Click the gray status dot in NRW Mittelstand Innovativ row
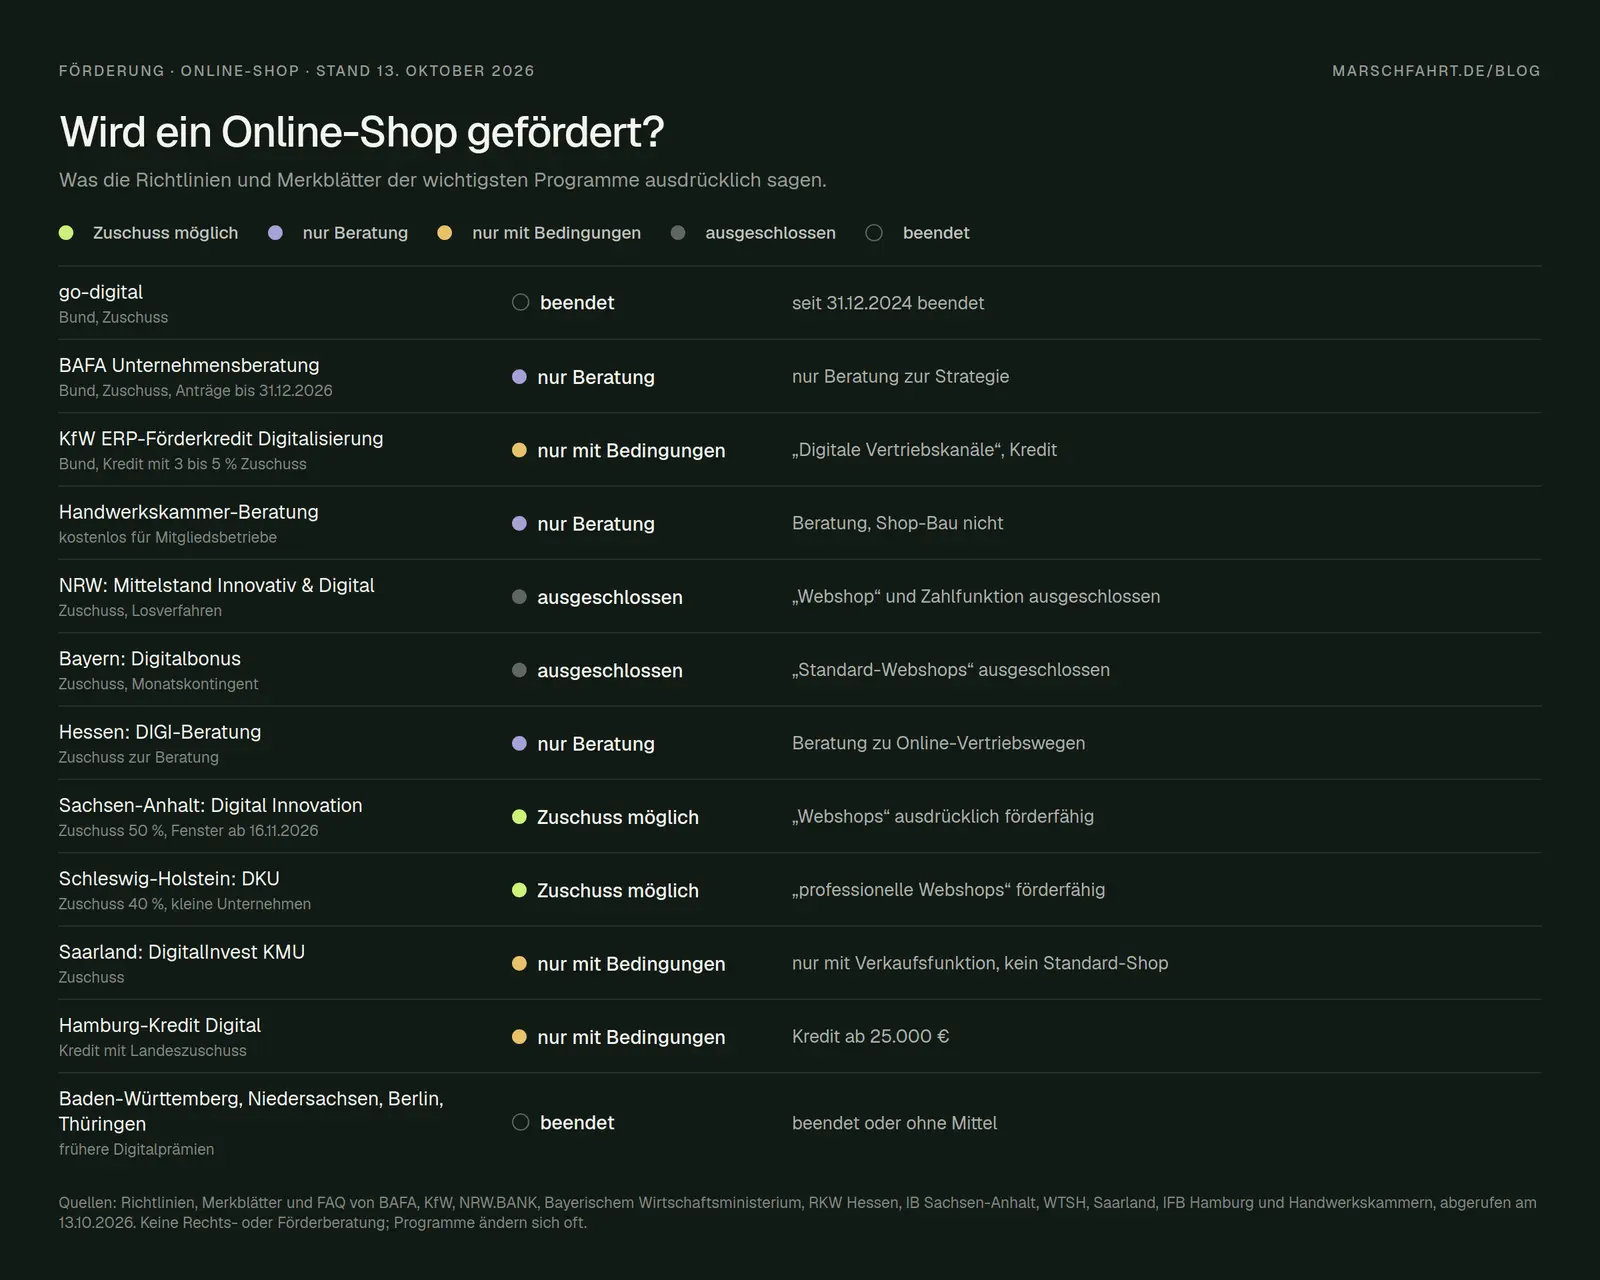The image size is (1600, 1280). pyautogui.click(x=519, y=597)
